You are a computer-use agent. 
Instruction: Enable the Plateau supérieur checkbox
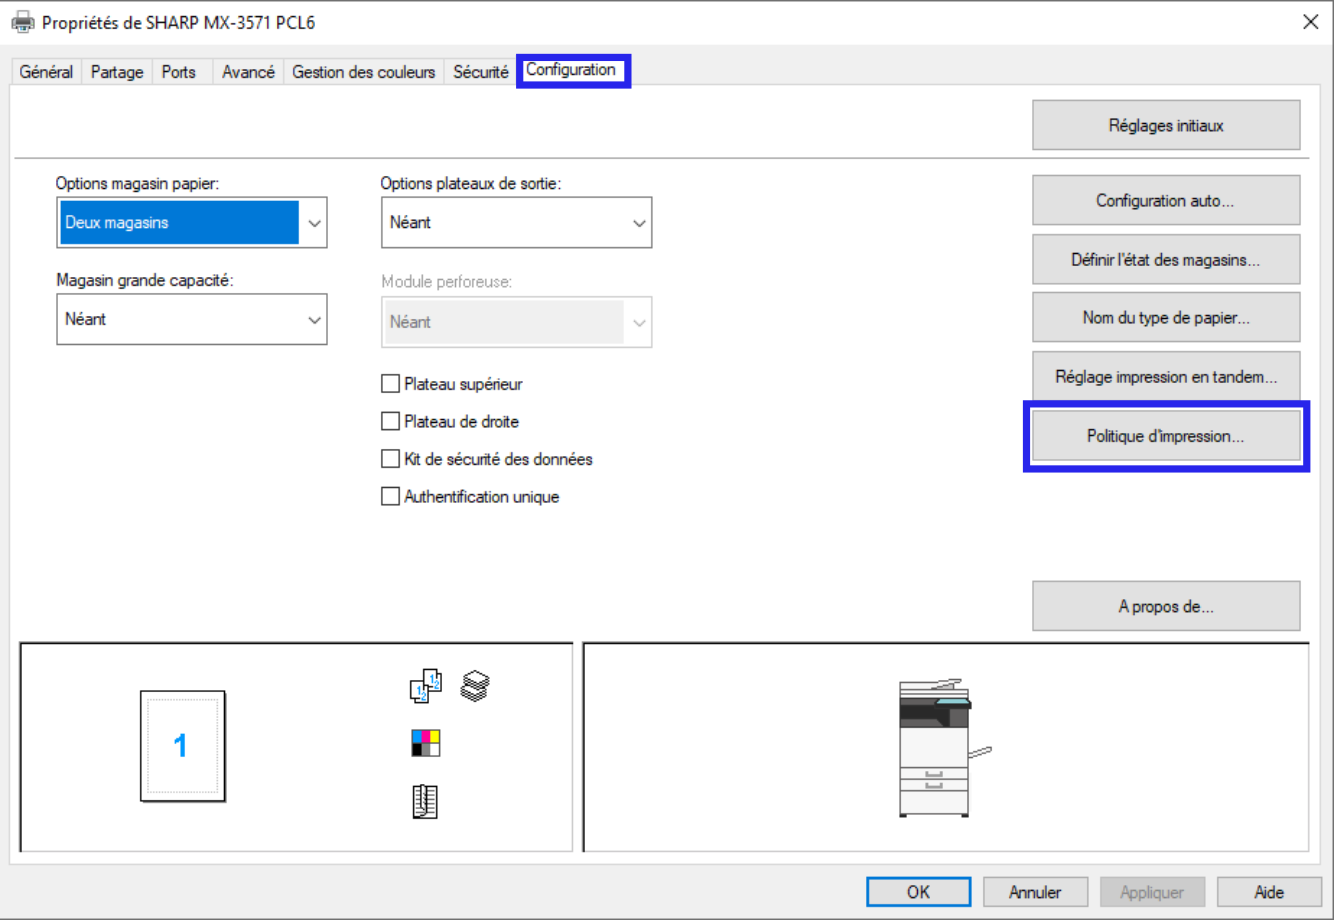(391, 384)
